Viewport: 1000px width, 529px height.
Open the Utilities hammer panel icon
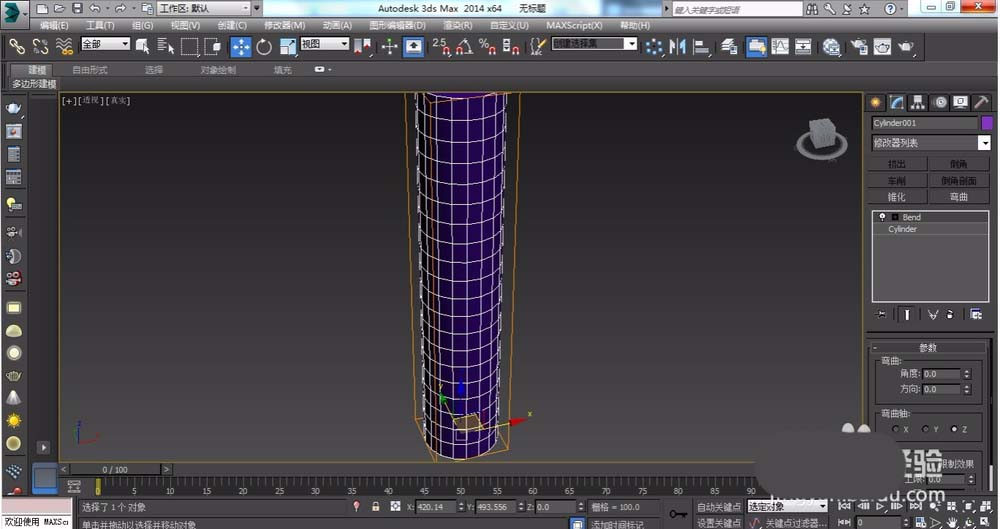982,102
